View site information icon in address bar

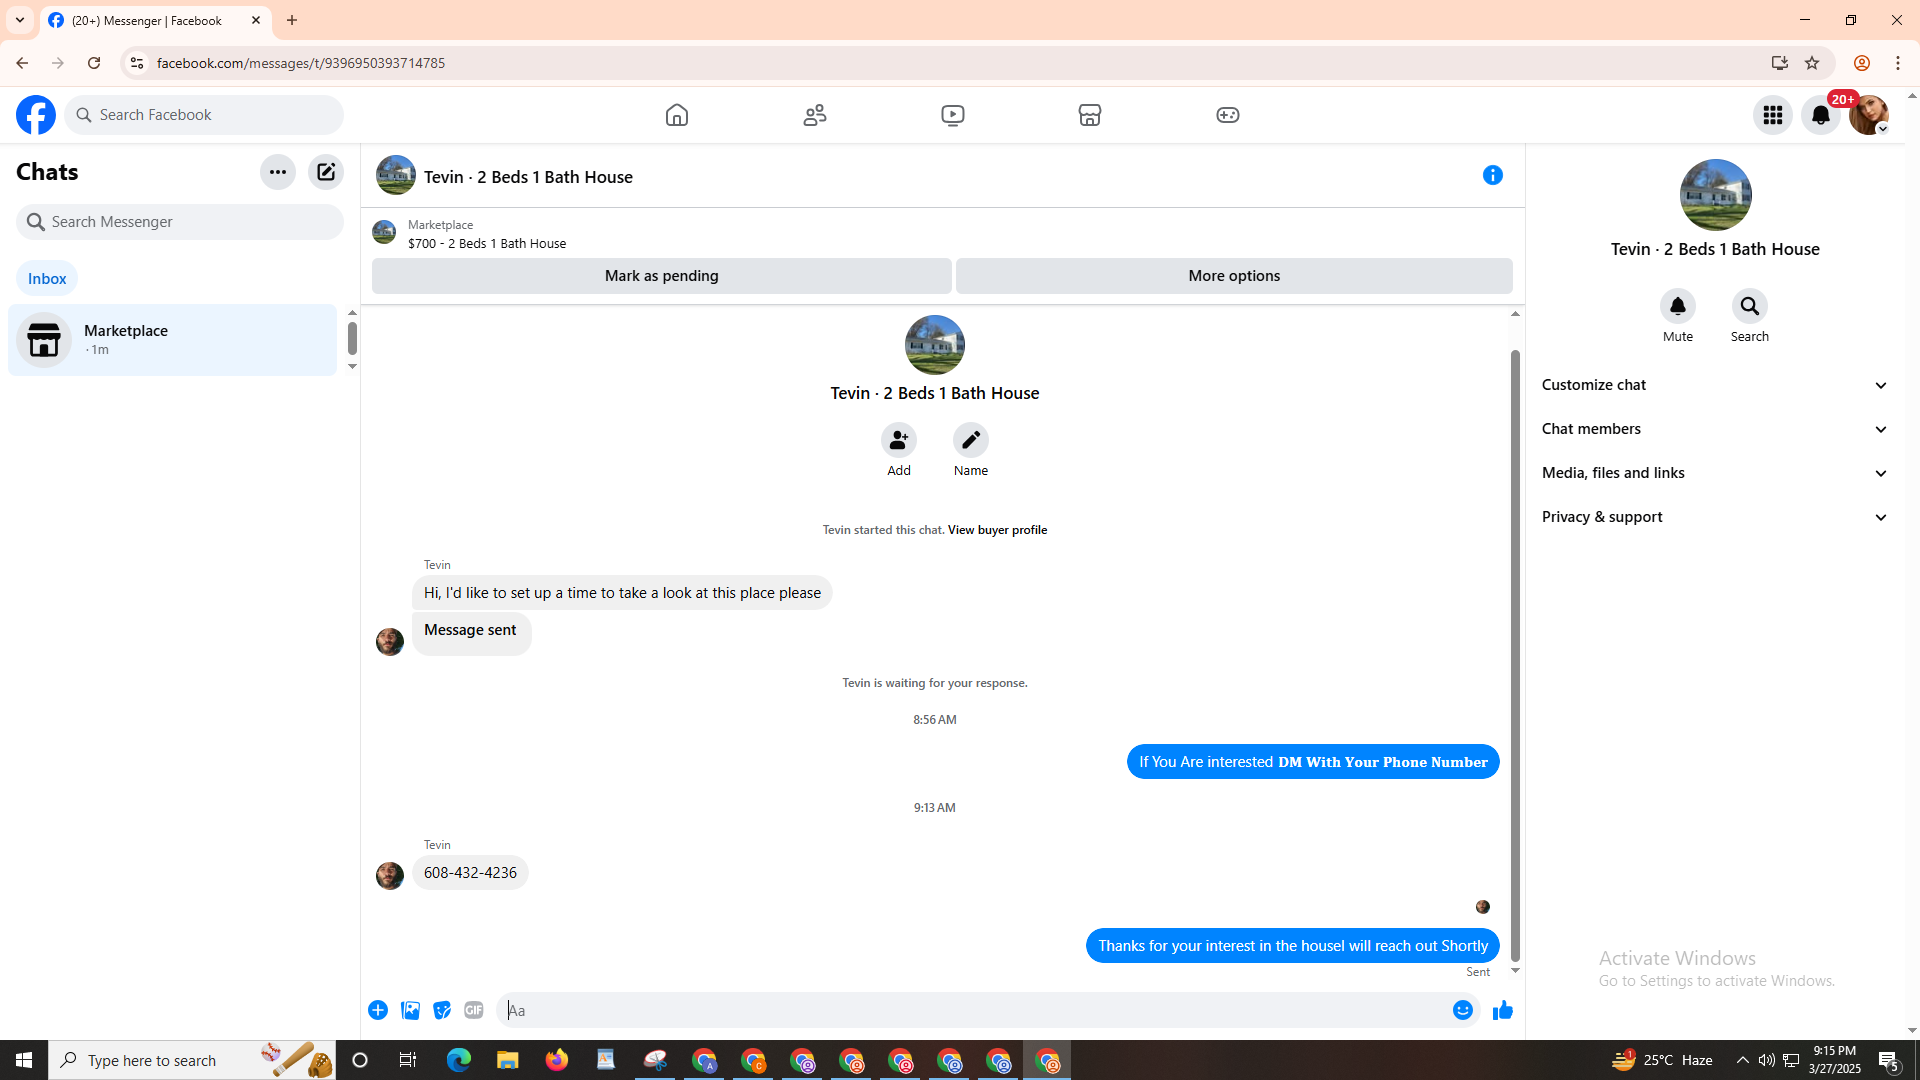(137, 63)
